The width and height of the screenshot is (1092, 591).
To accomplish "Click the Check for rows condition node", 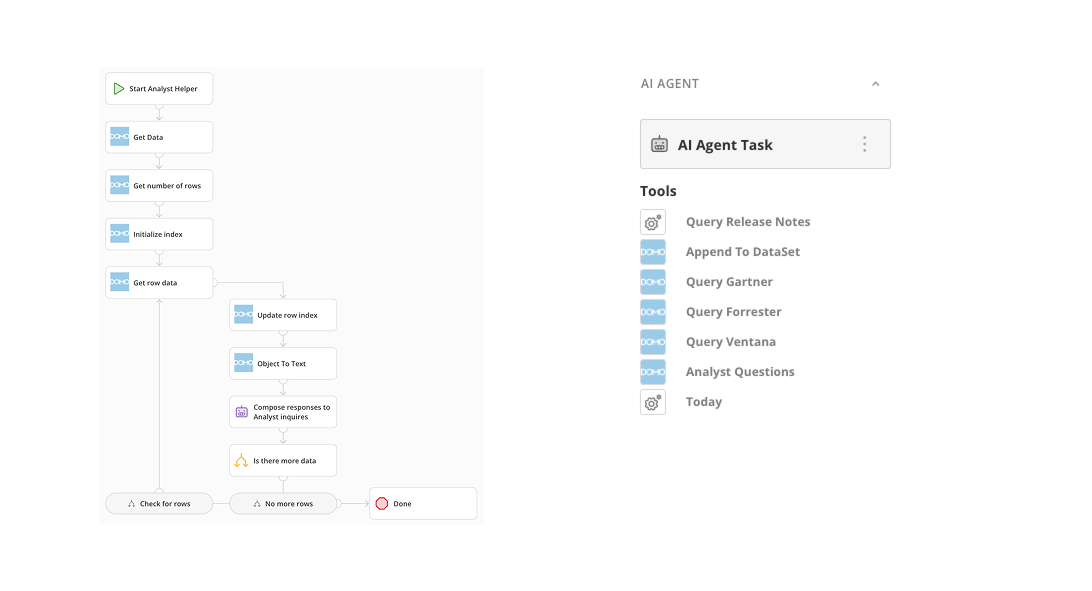I will click(x=160, y=503).
